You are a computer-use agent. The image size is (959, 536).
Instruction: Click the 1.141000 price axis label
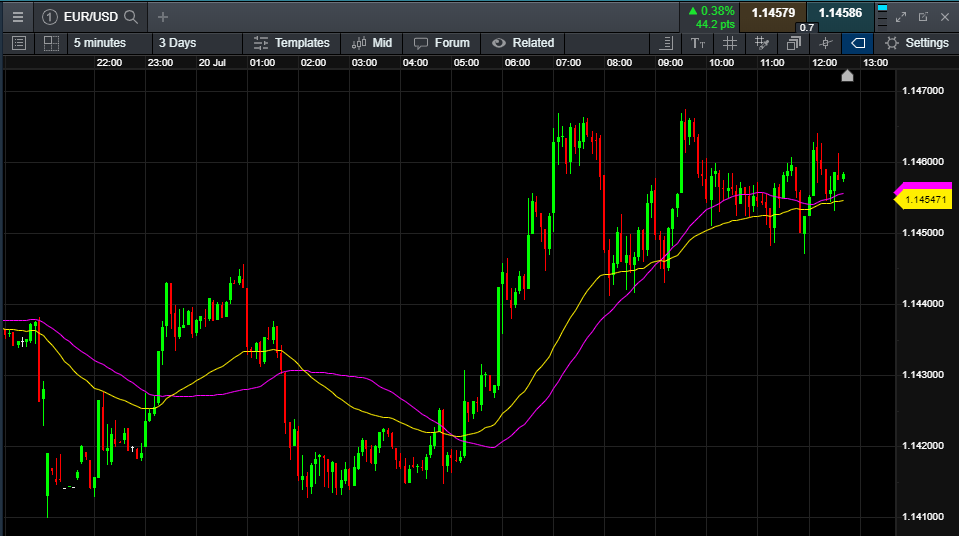coord(923,516)
